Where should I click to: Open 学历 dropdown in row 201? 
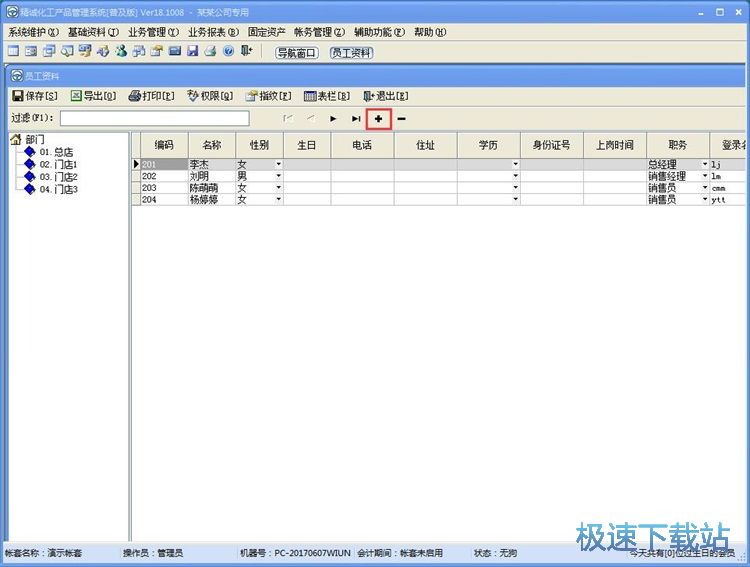pos(515,164)
